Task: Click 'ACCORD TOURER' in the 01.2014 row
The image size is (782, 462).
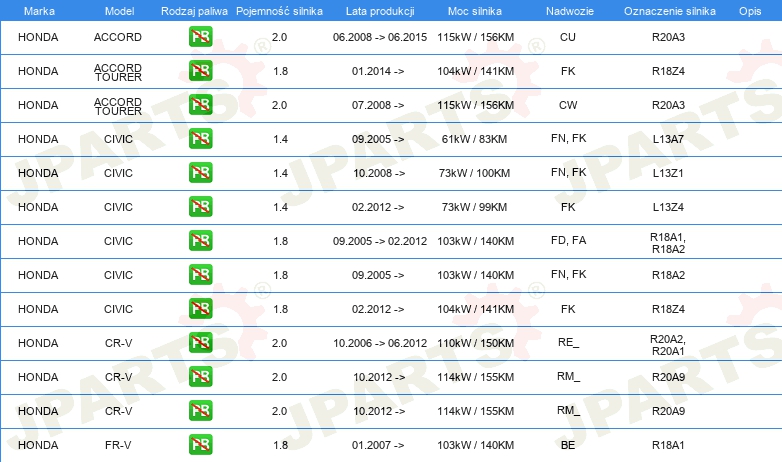Action: tap(118, 72)
